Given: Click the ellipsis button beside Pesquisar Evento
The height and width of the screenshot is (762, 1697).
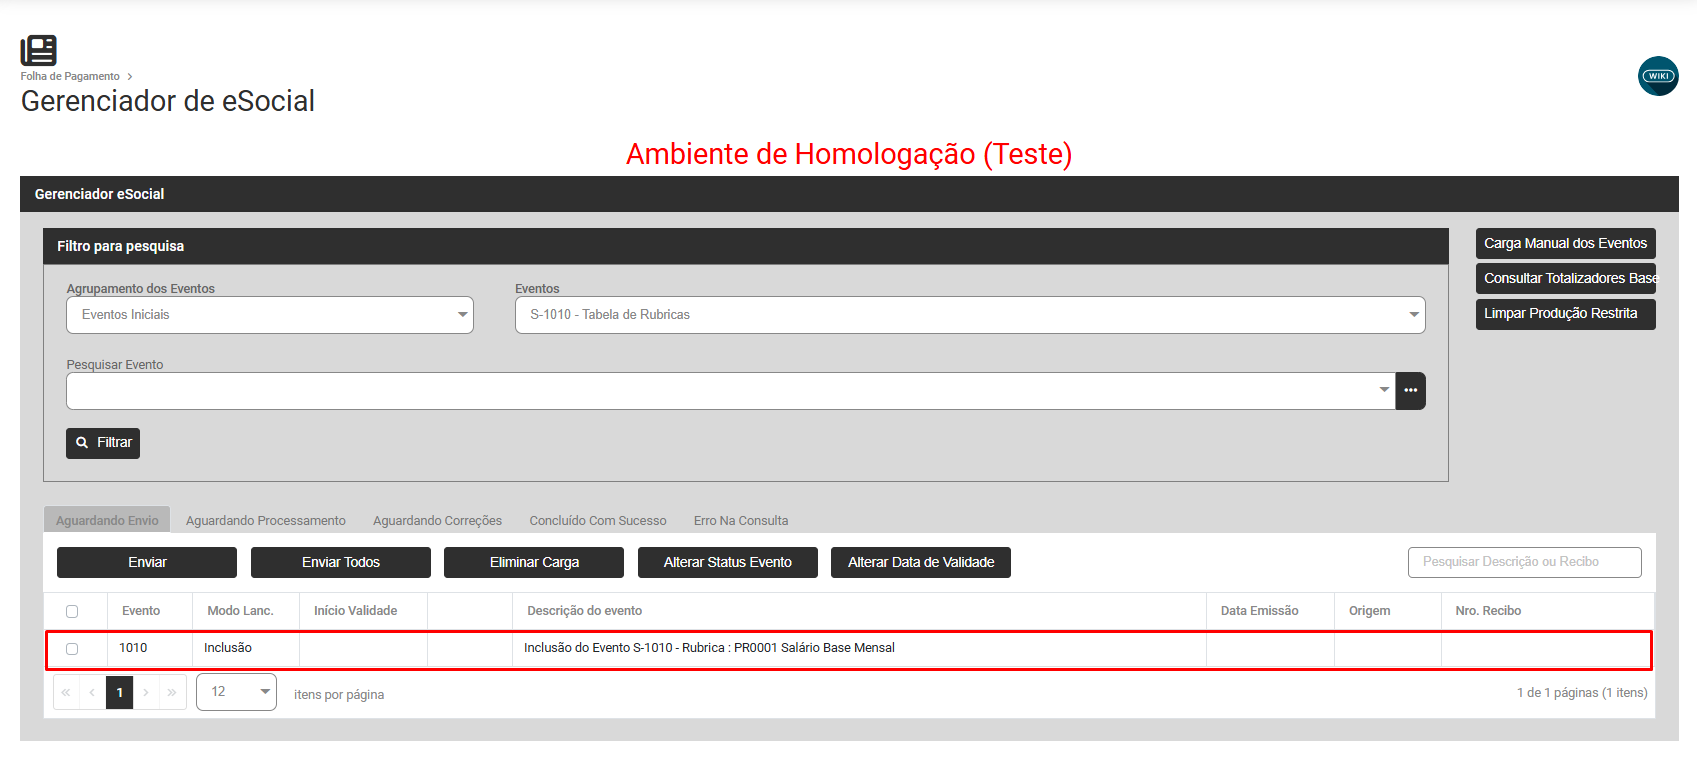Looking at the screenshot, I should [1410, 391].
